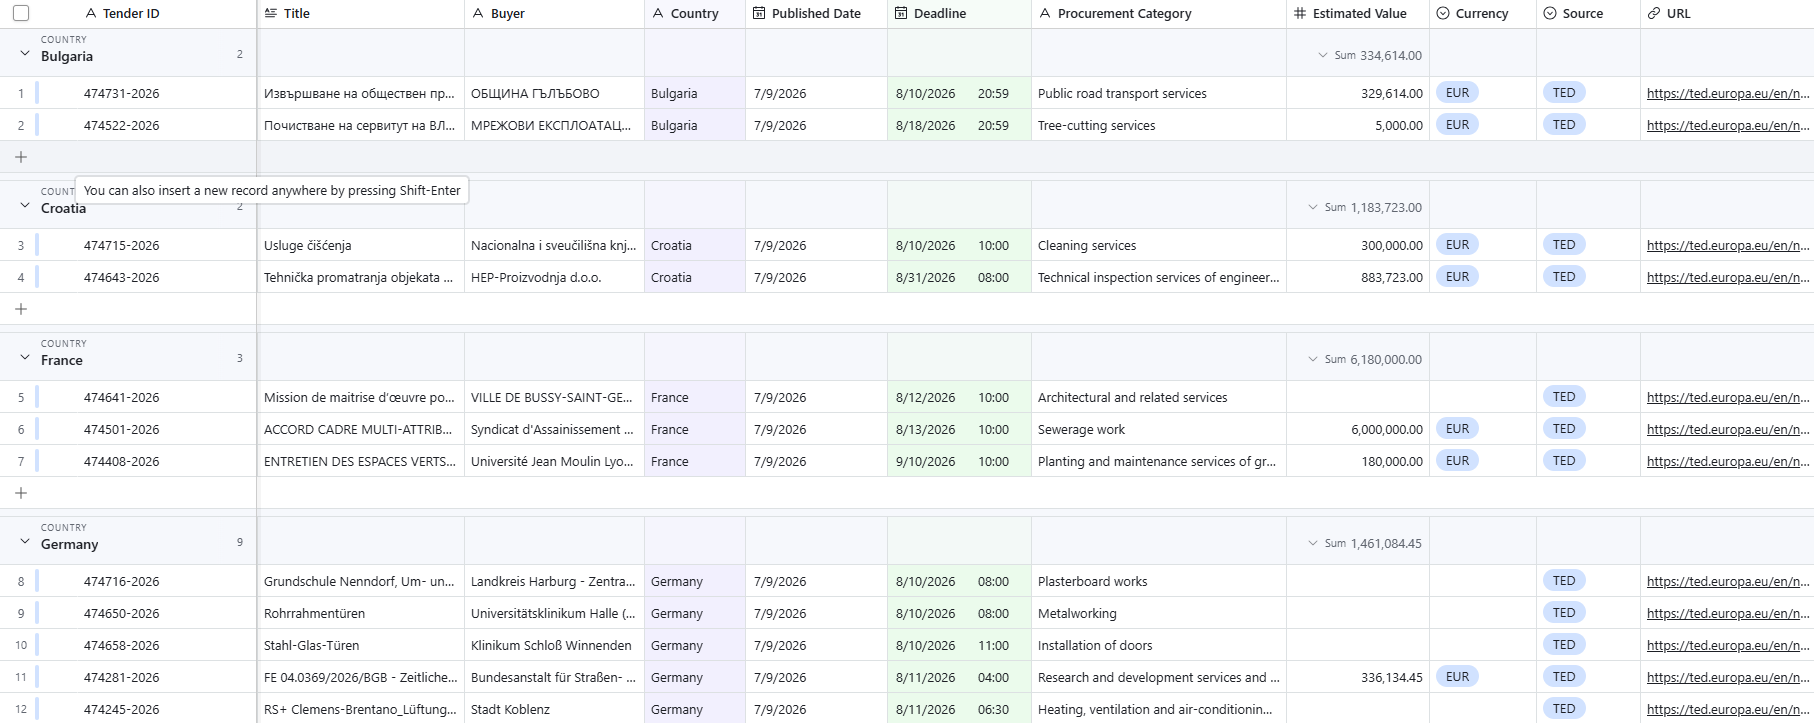Select category cell 'Public road transport services'

click(x=1159, y=93)
